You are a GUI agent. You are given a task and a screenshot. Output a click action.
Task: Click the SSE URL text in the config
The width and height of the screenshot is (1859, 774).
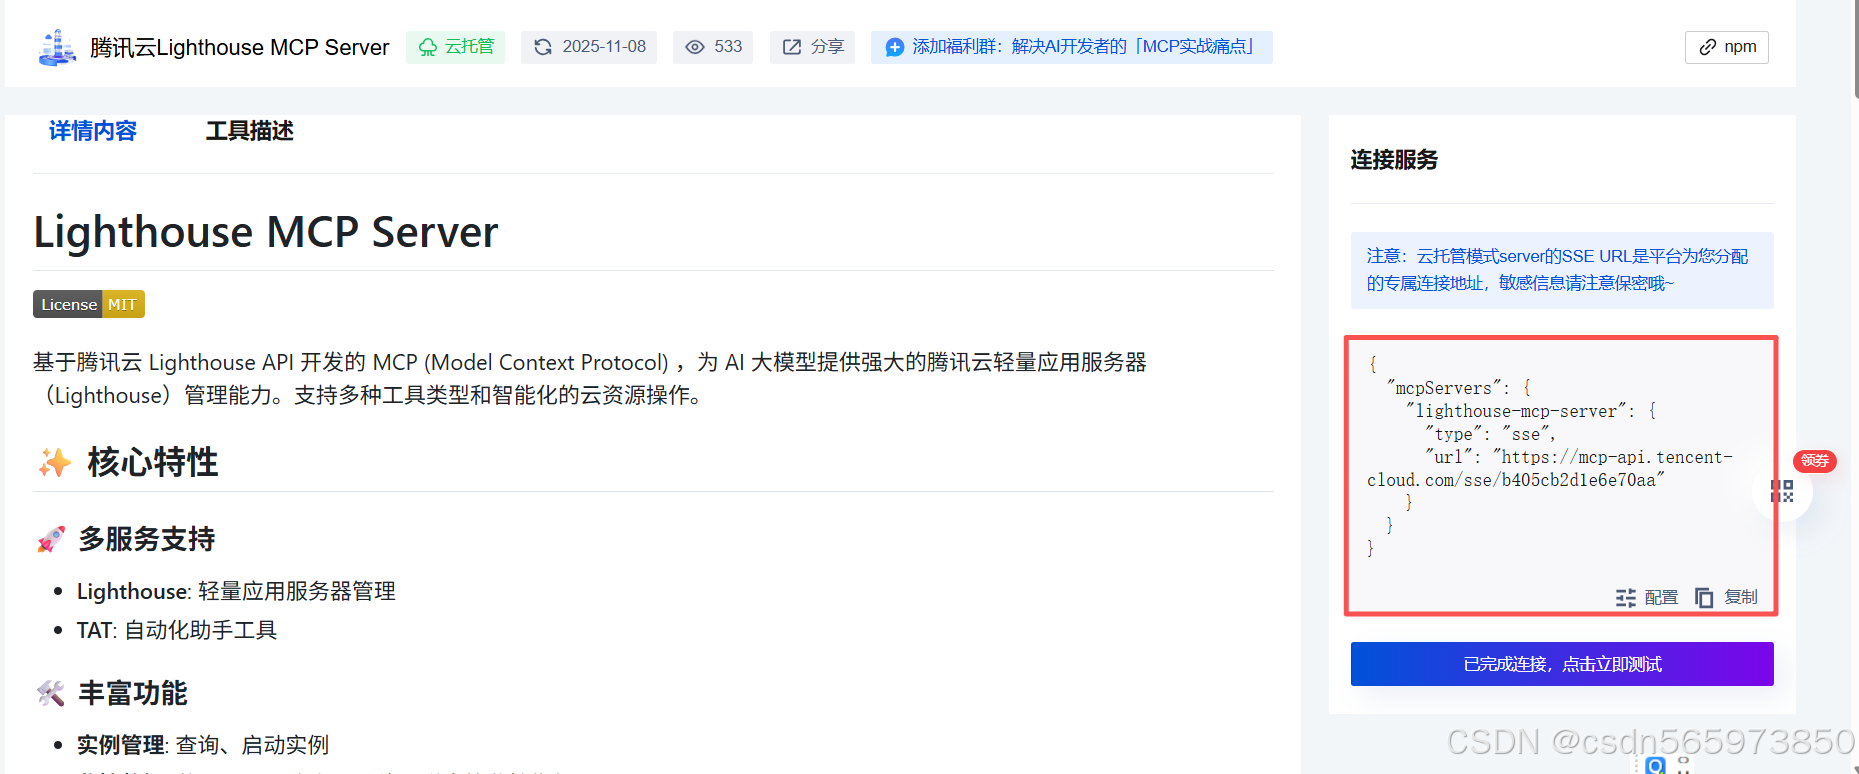click(1549, 469)
